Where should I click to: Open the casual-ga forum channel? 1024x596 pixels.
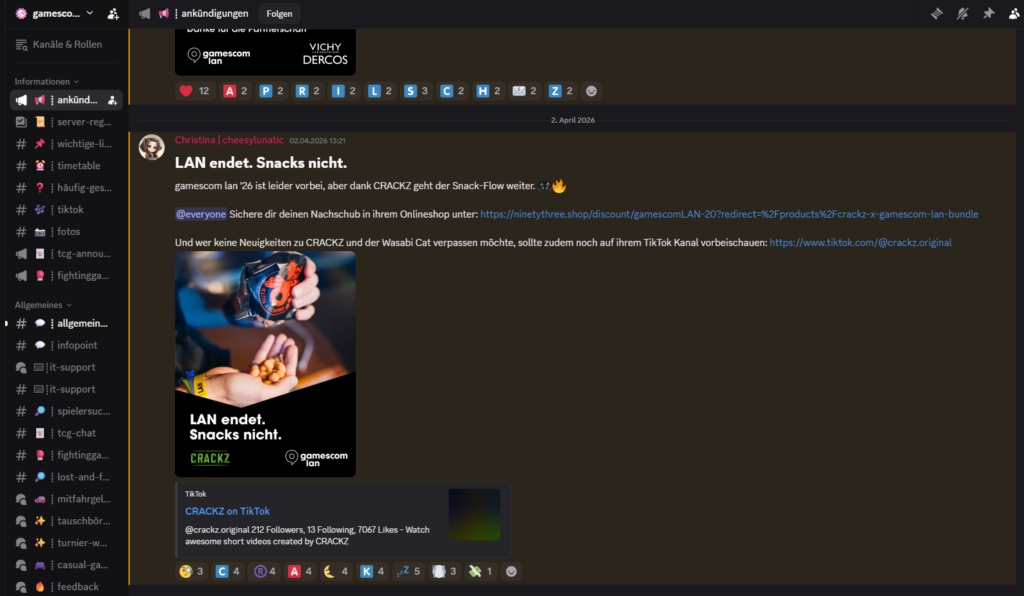pos(66,565)
